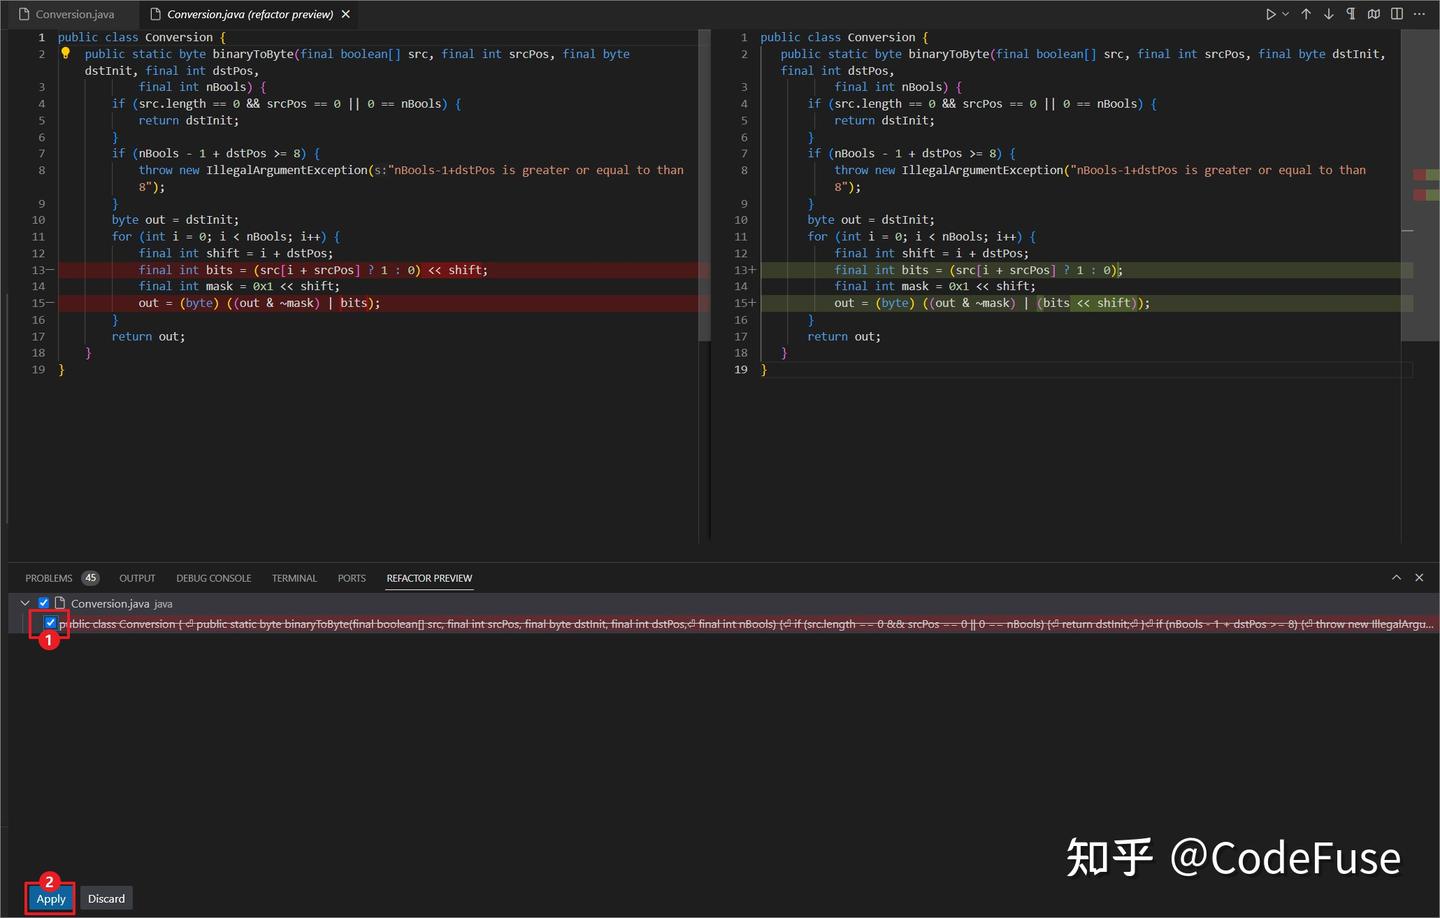Image resolution: width=1440 pixels, height=918 pixels.
Task: Click the Discard button
Action: [105, 898]
